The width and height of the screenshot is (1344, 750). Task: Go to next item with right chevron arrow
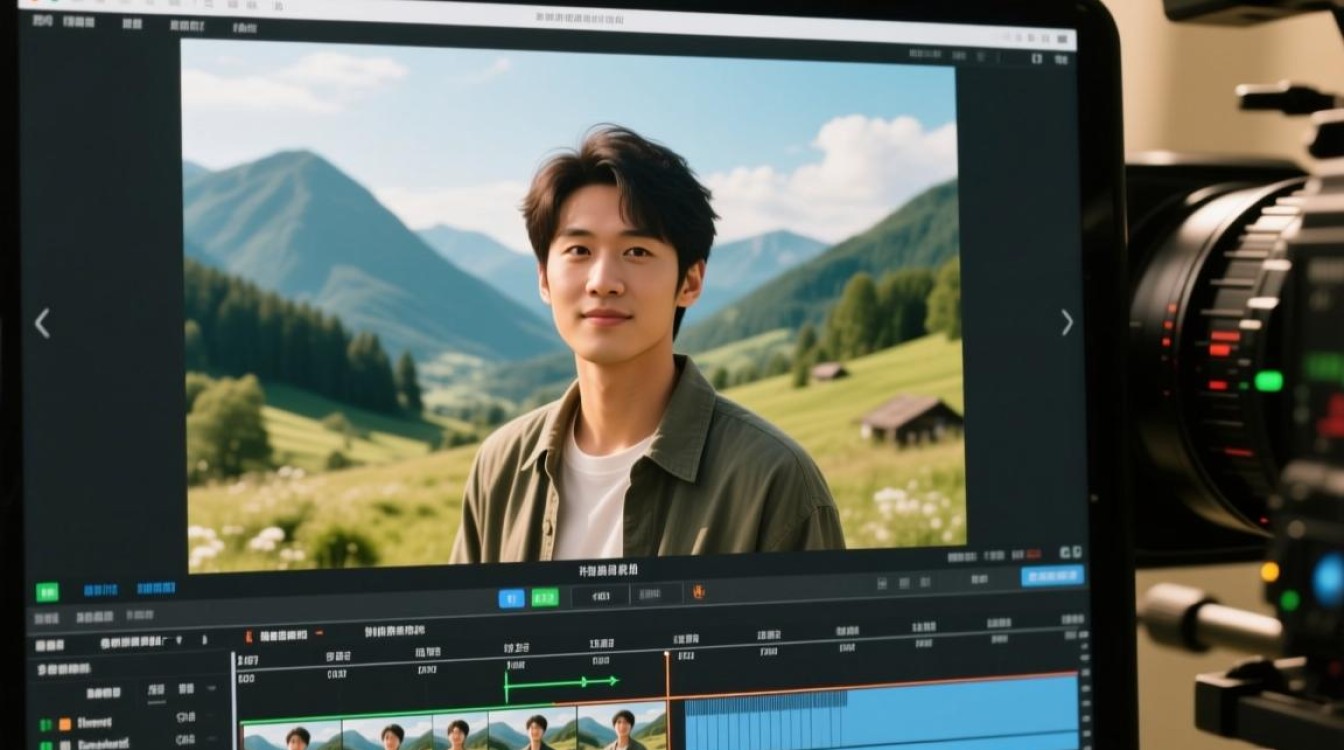(x=1067, y=322)
